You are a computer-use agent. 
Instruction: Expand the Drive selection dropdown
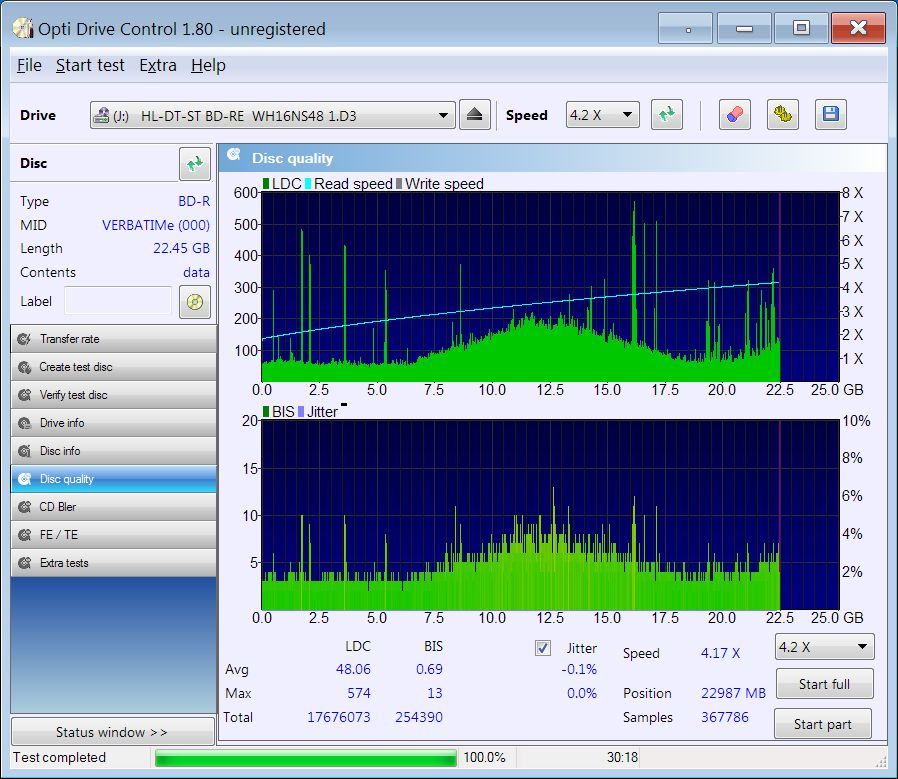[x=443, y=116]
